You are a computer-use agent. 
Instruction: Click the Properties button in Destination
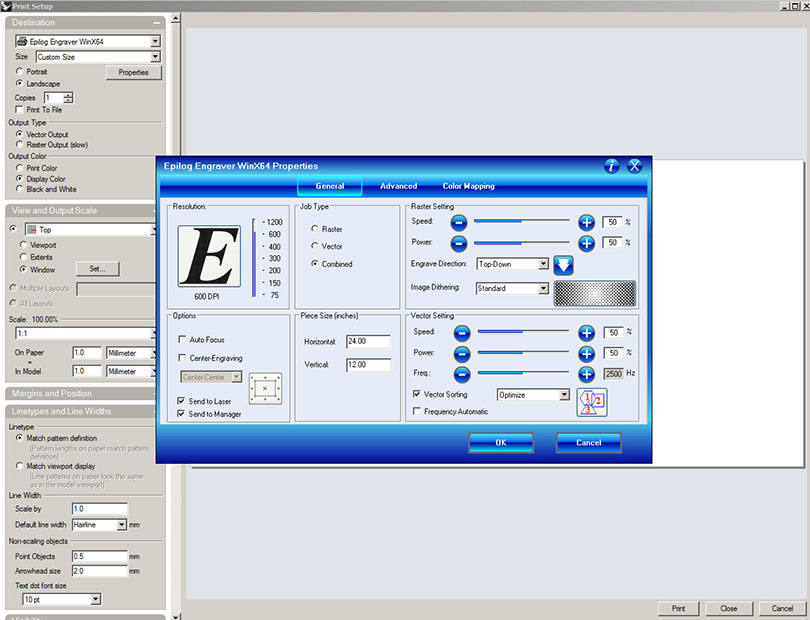tap(134, 72)
